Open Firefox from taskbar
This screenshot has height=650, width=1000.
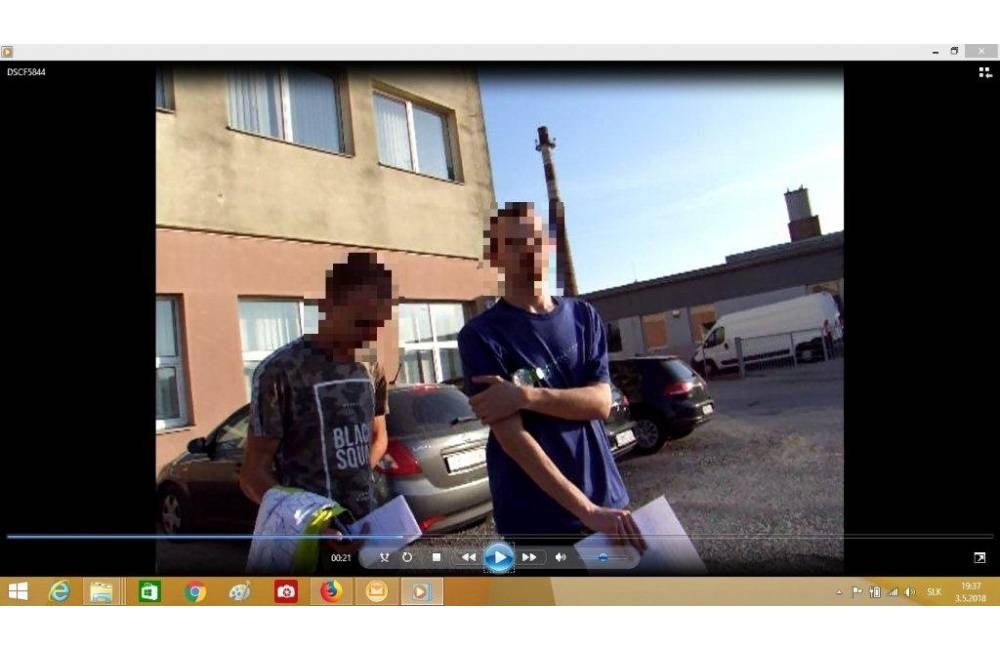click(x=331, y=591)
